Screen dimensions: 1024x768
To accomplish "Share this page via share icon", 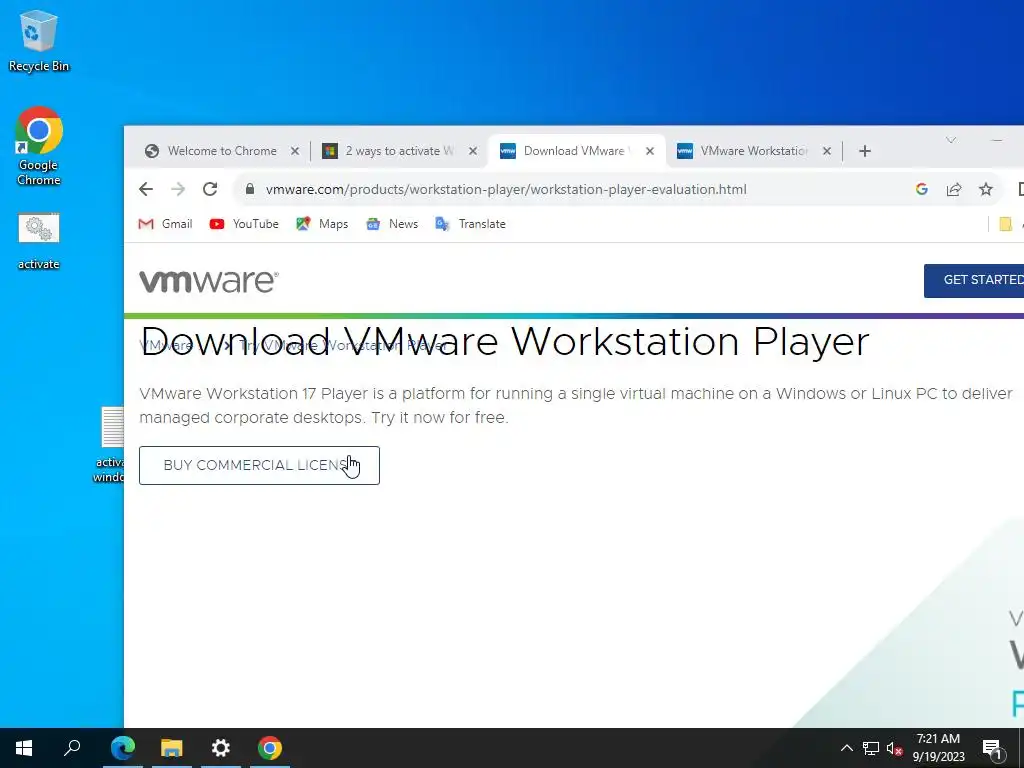I will coord(953,189).
